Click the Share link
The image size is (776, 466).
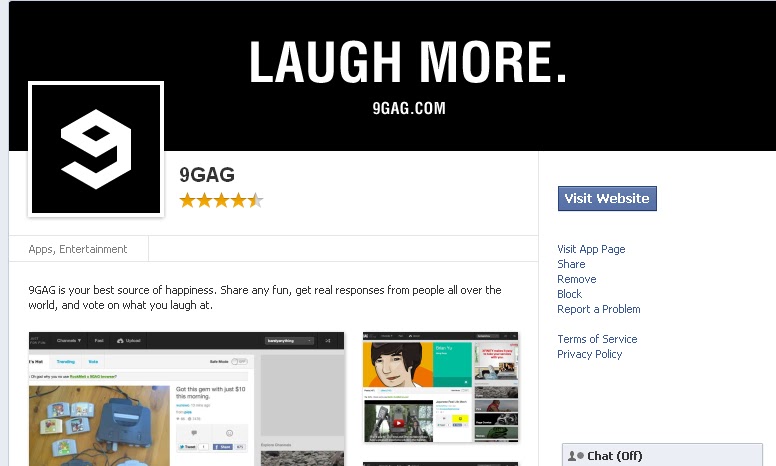point(571,264)
